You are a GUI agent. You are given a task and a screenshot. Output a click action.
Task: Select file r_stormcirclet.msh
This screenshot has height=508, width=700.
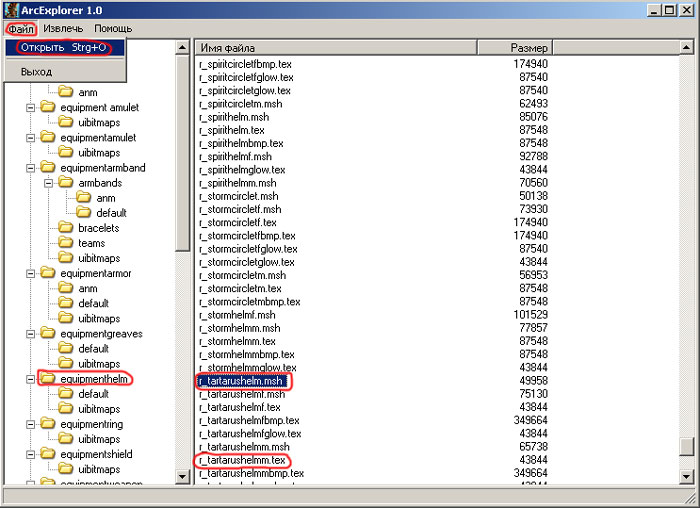[x=238, y=196]
